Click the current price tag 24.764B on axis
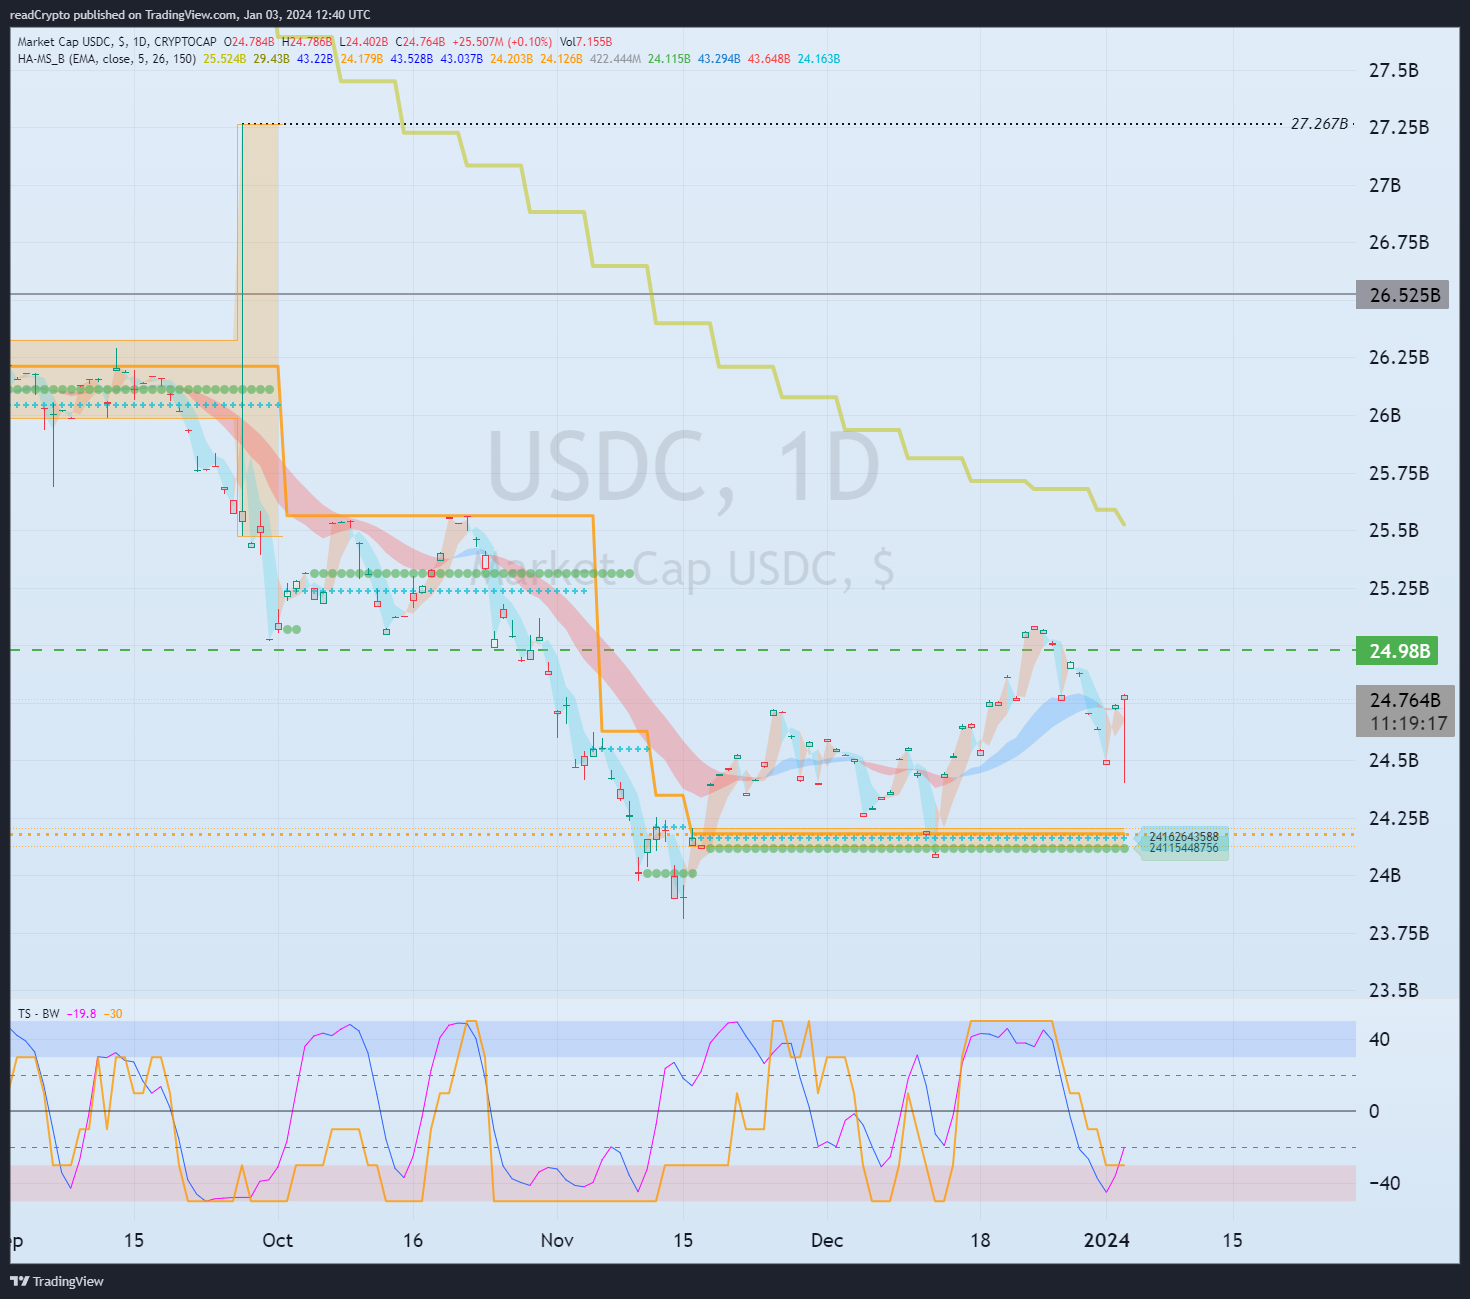The image size is (1470, 1299). coord(1405,700)
